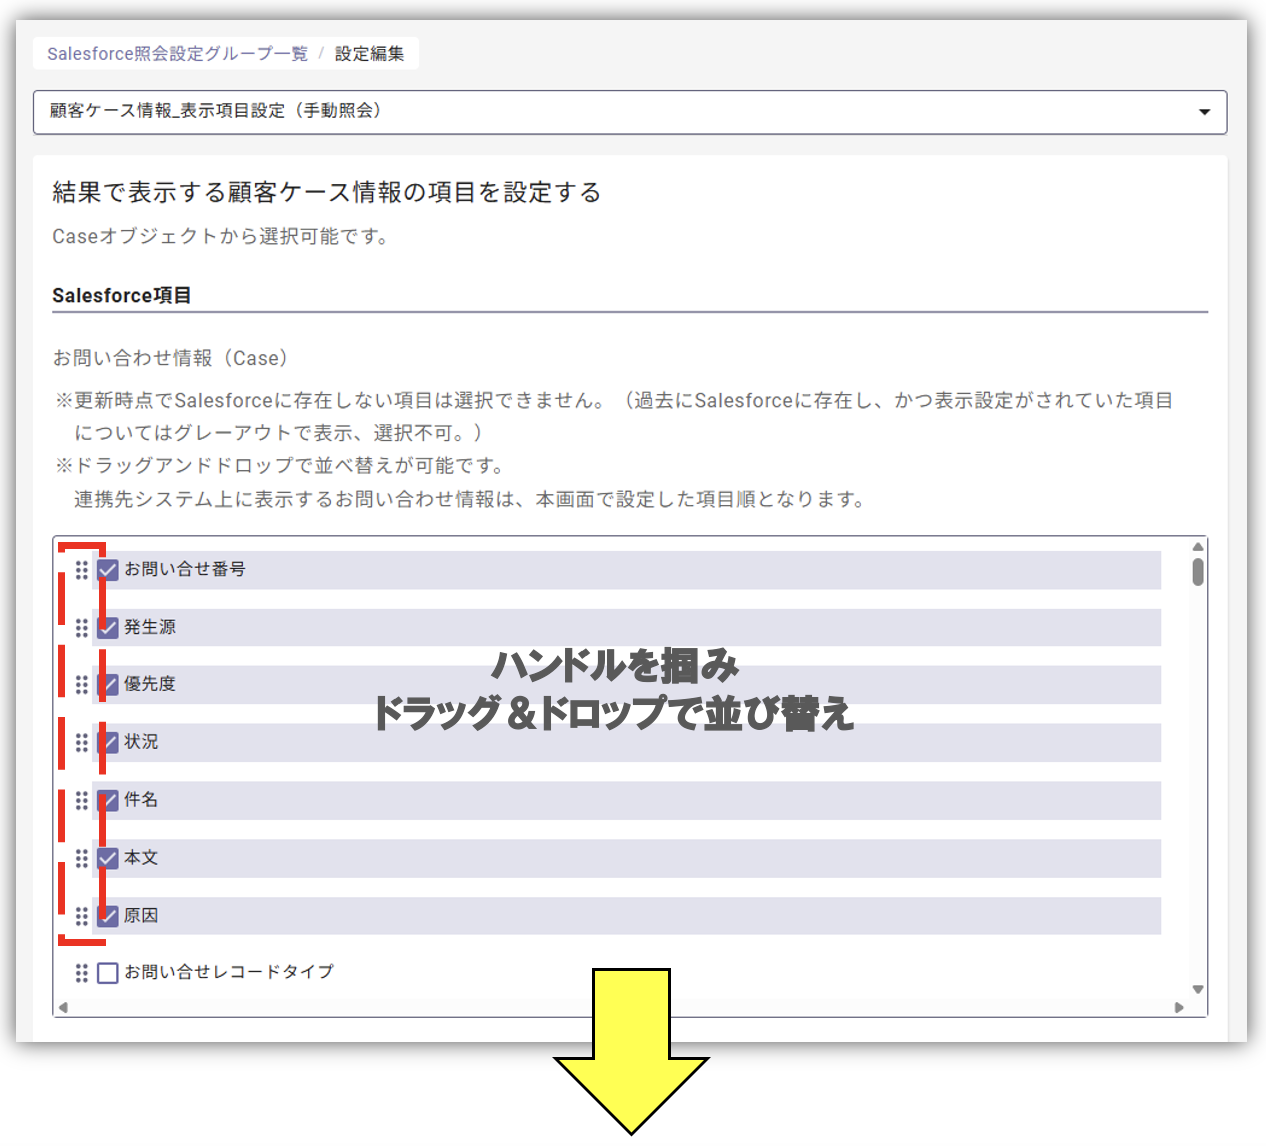This screenshot has width=1266, height=1146.
Task: Click the drag handle beside 発生源
Action: tap(82, 628)
